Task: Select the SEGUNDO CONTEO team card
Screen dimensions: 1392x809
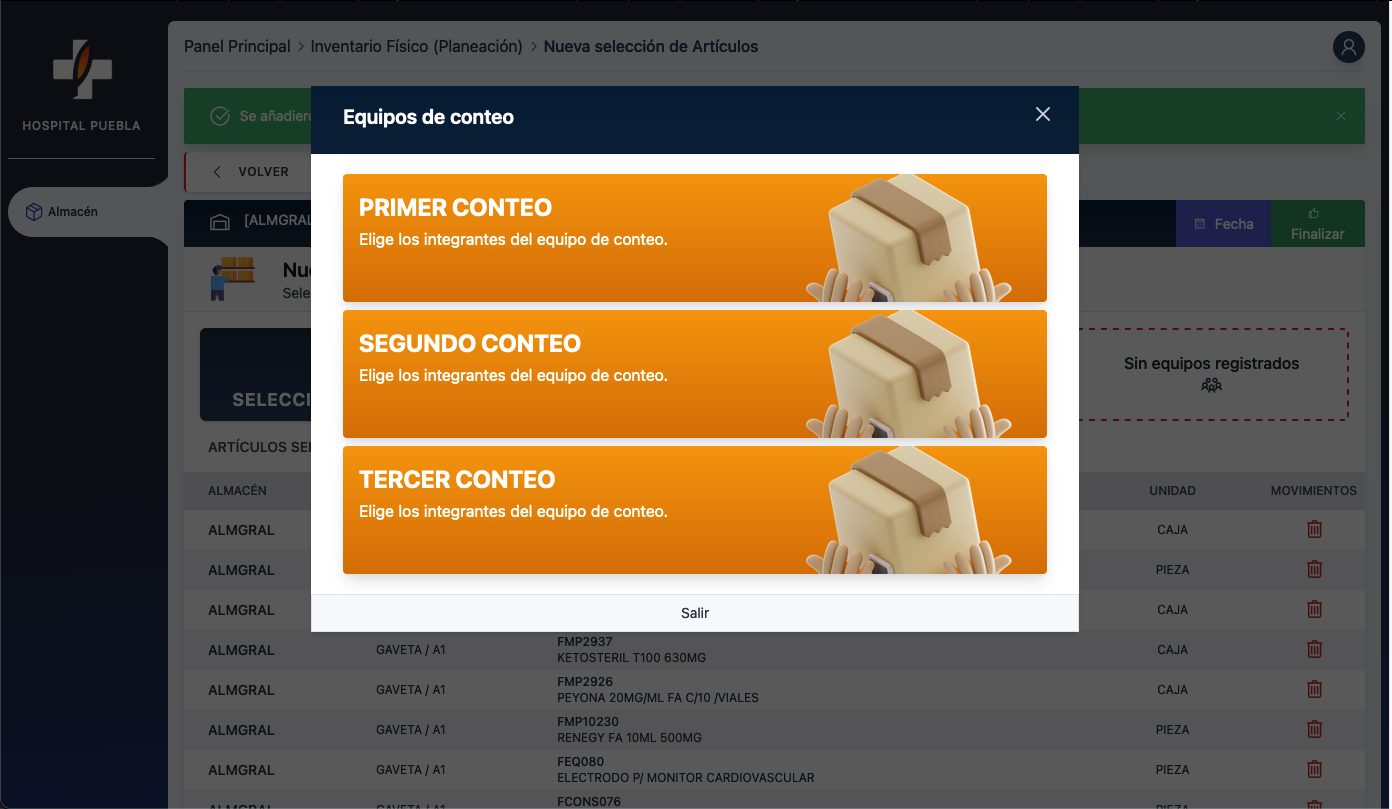Action: (694, 374)
